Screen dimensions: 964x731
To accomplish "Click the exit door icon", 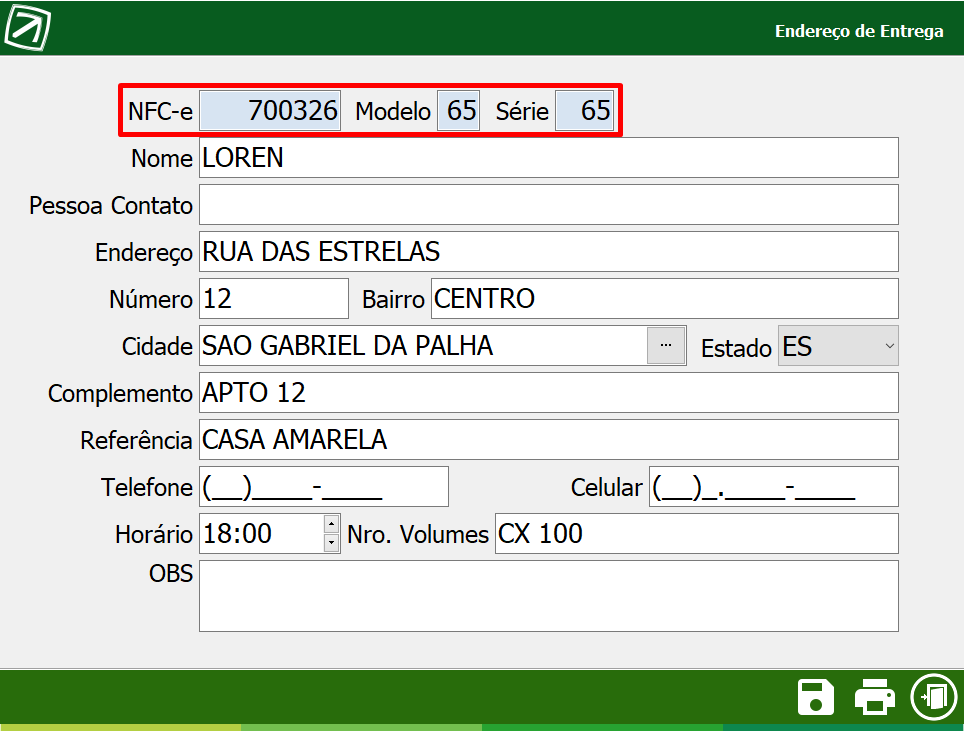I will click(x=934, y=697).
